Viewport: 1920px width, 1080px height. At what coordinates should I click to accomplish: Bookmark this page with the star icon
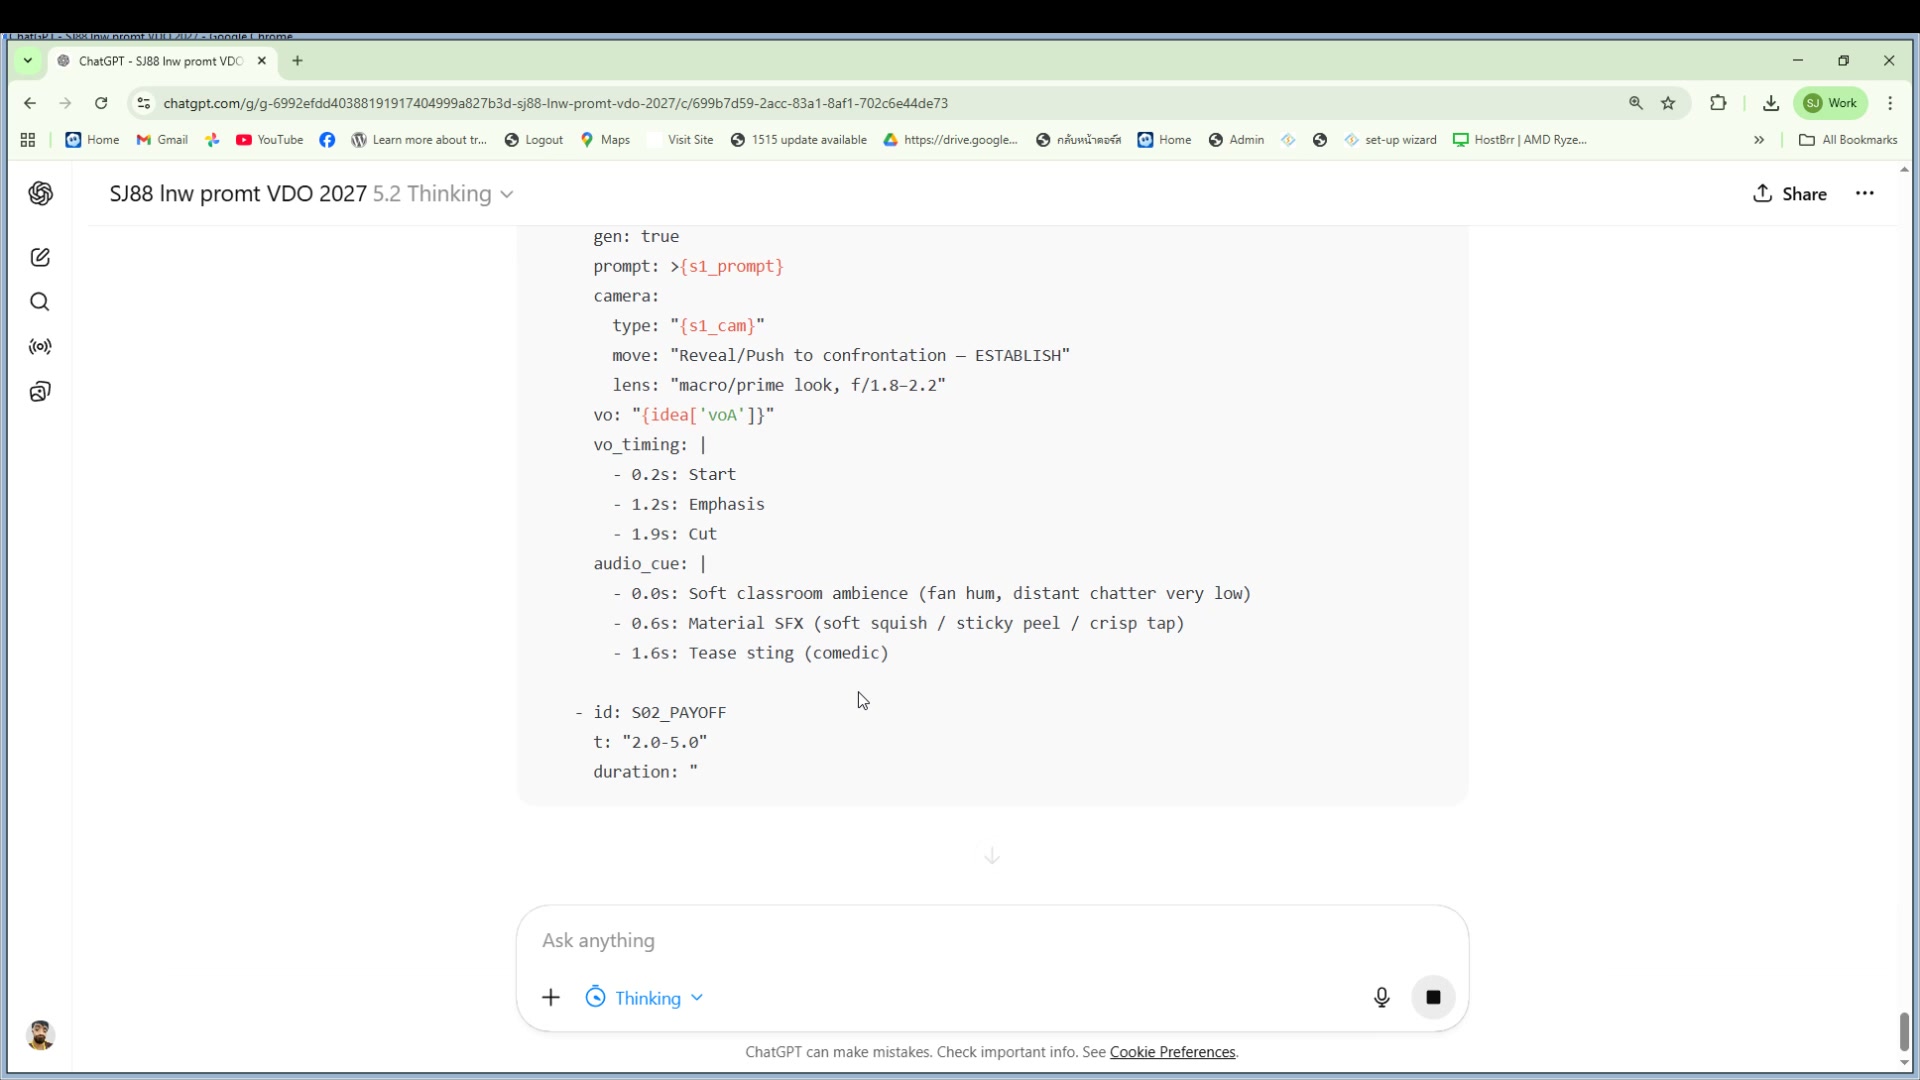(1668, 103)
